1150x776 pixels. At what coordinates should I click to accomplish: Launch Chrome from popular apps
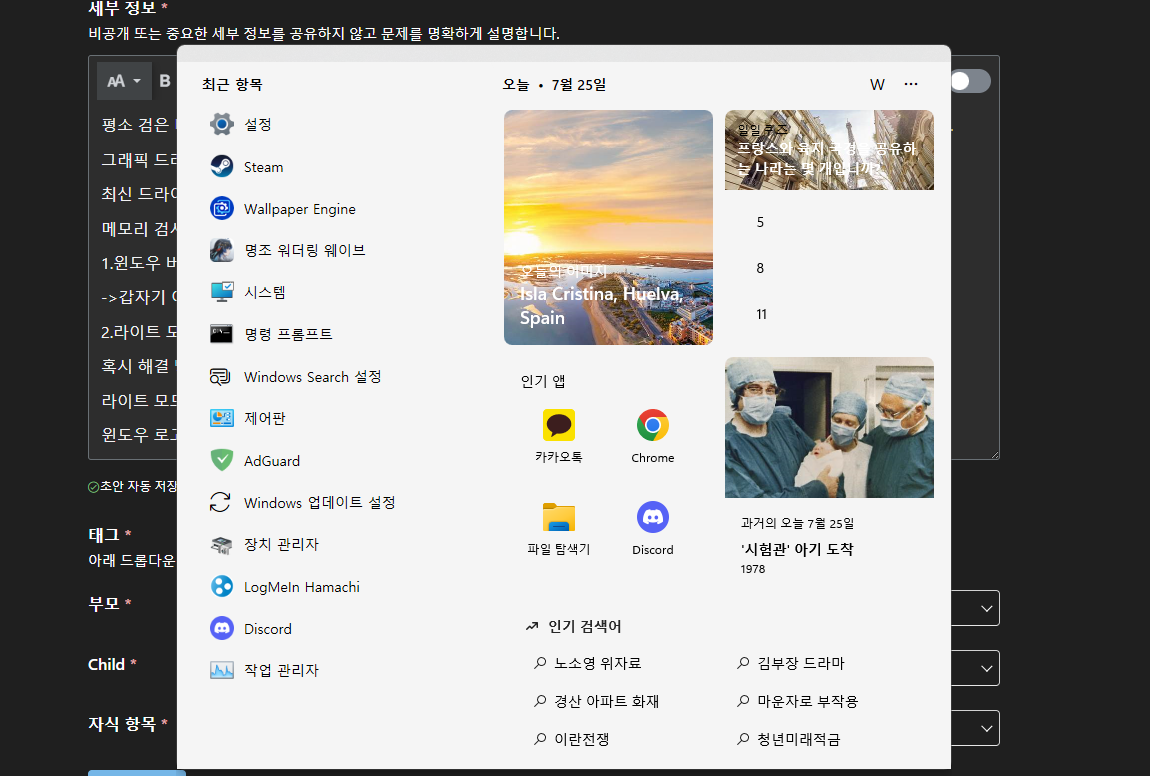653,425
